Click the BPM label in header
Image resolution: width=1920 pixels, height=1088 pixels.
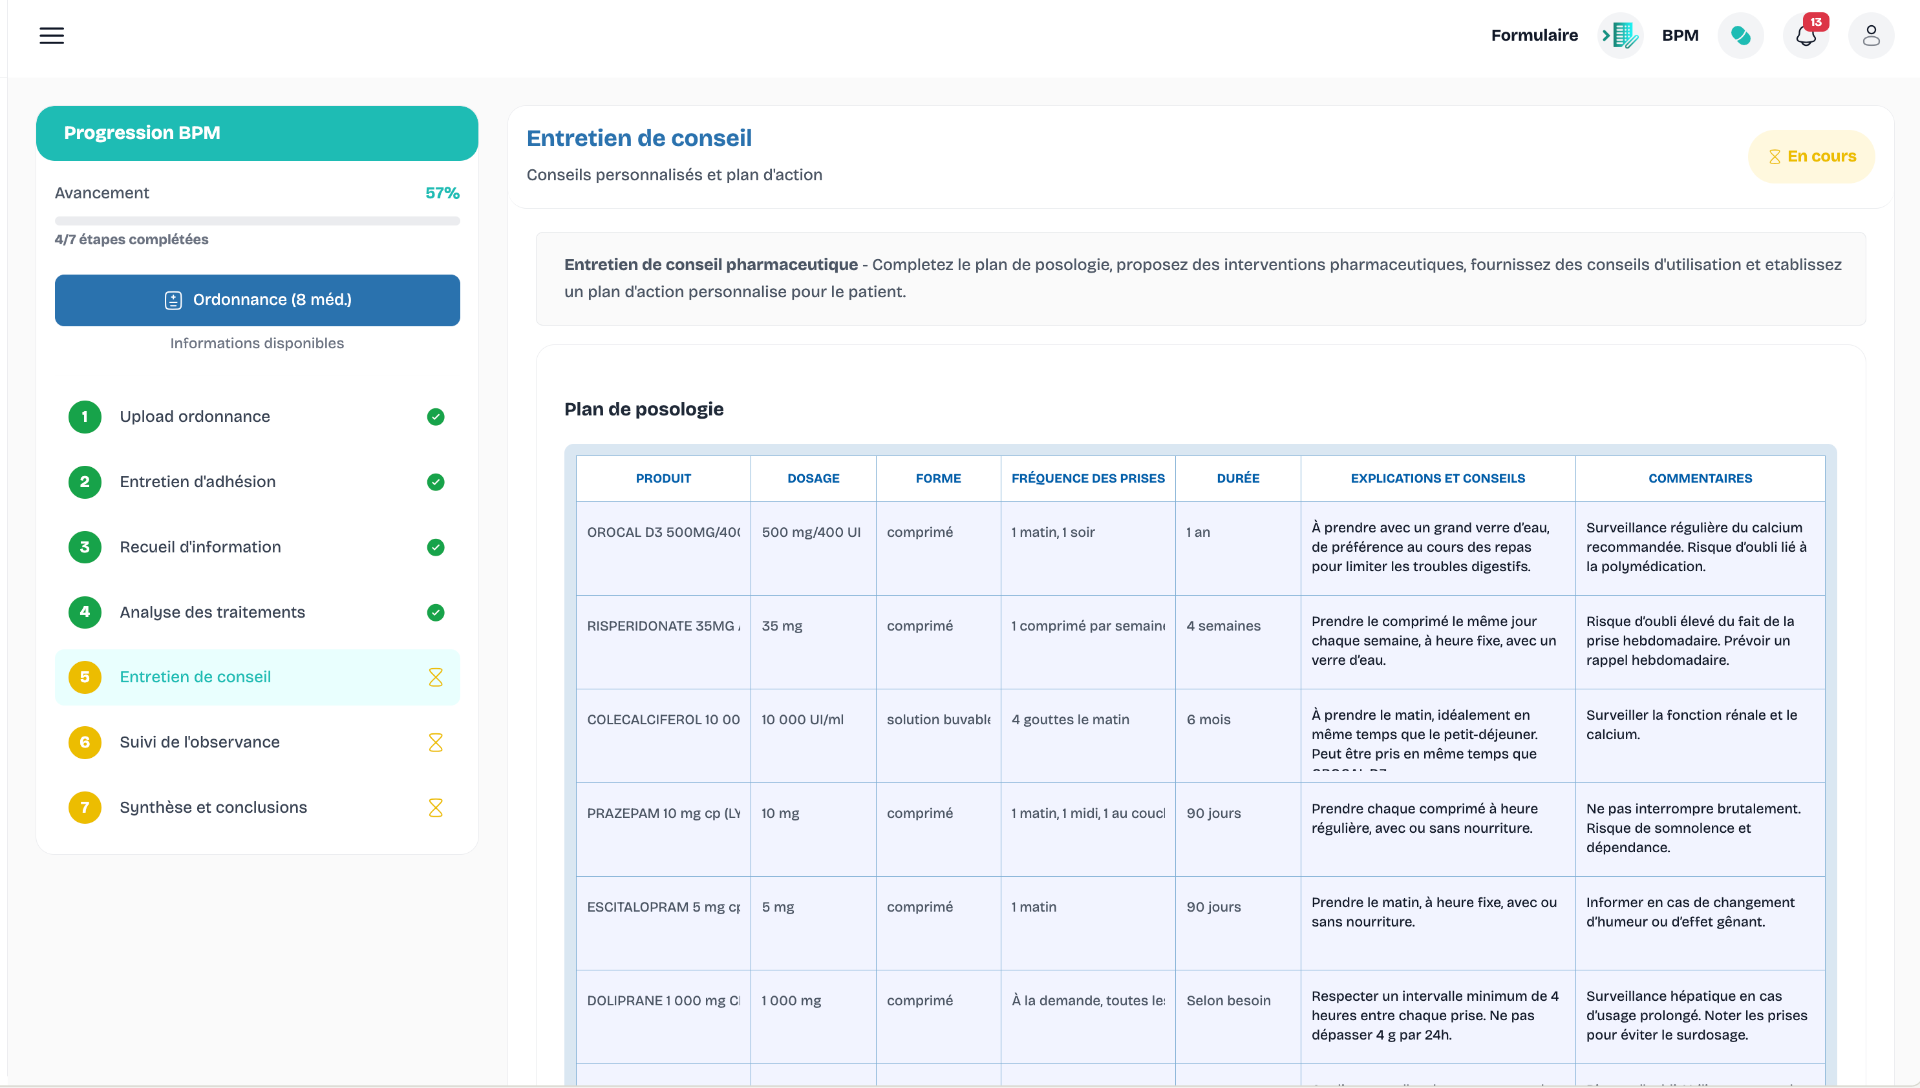pyautogui.click(x=1680, y=36)
